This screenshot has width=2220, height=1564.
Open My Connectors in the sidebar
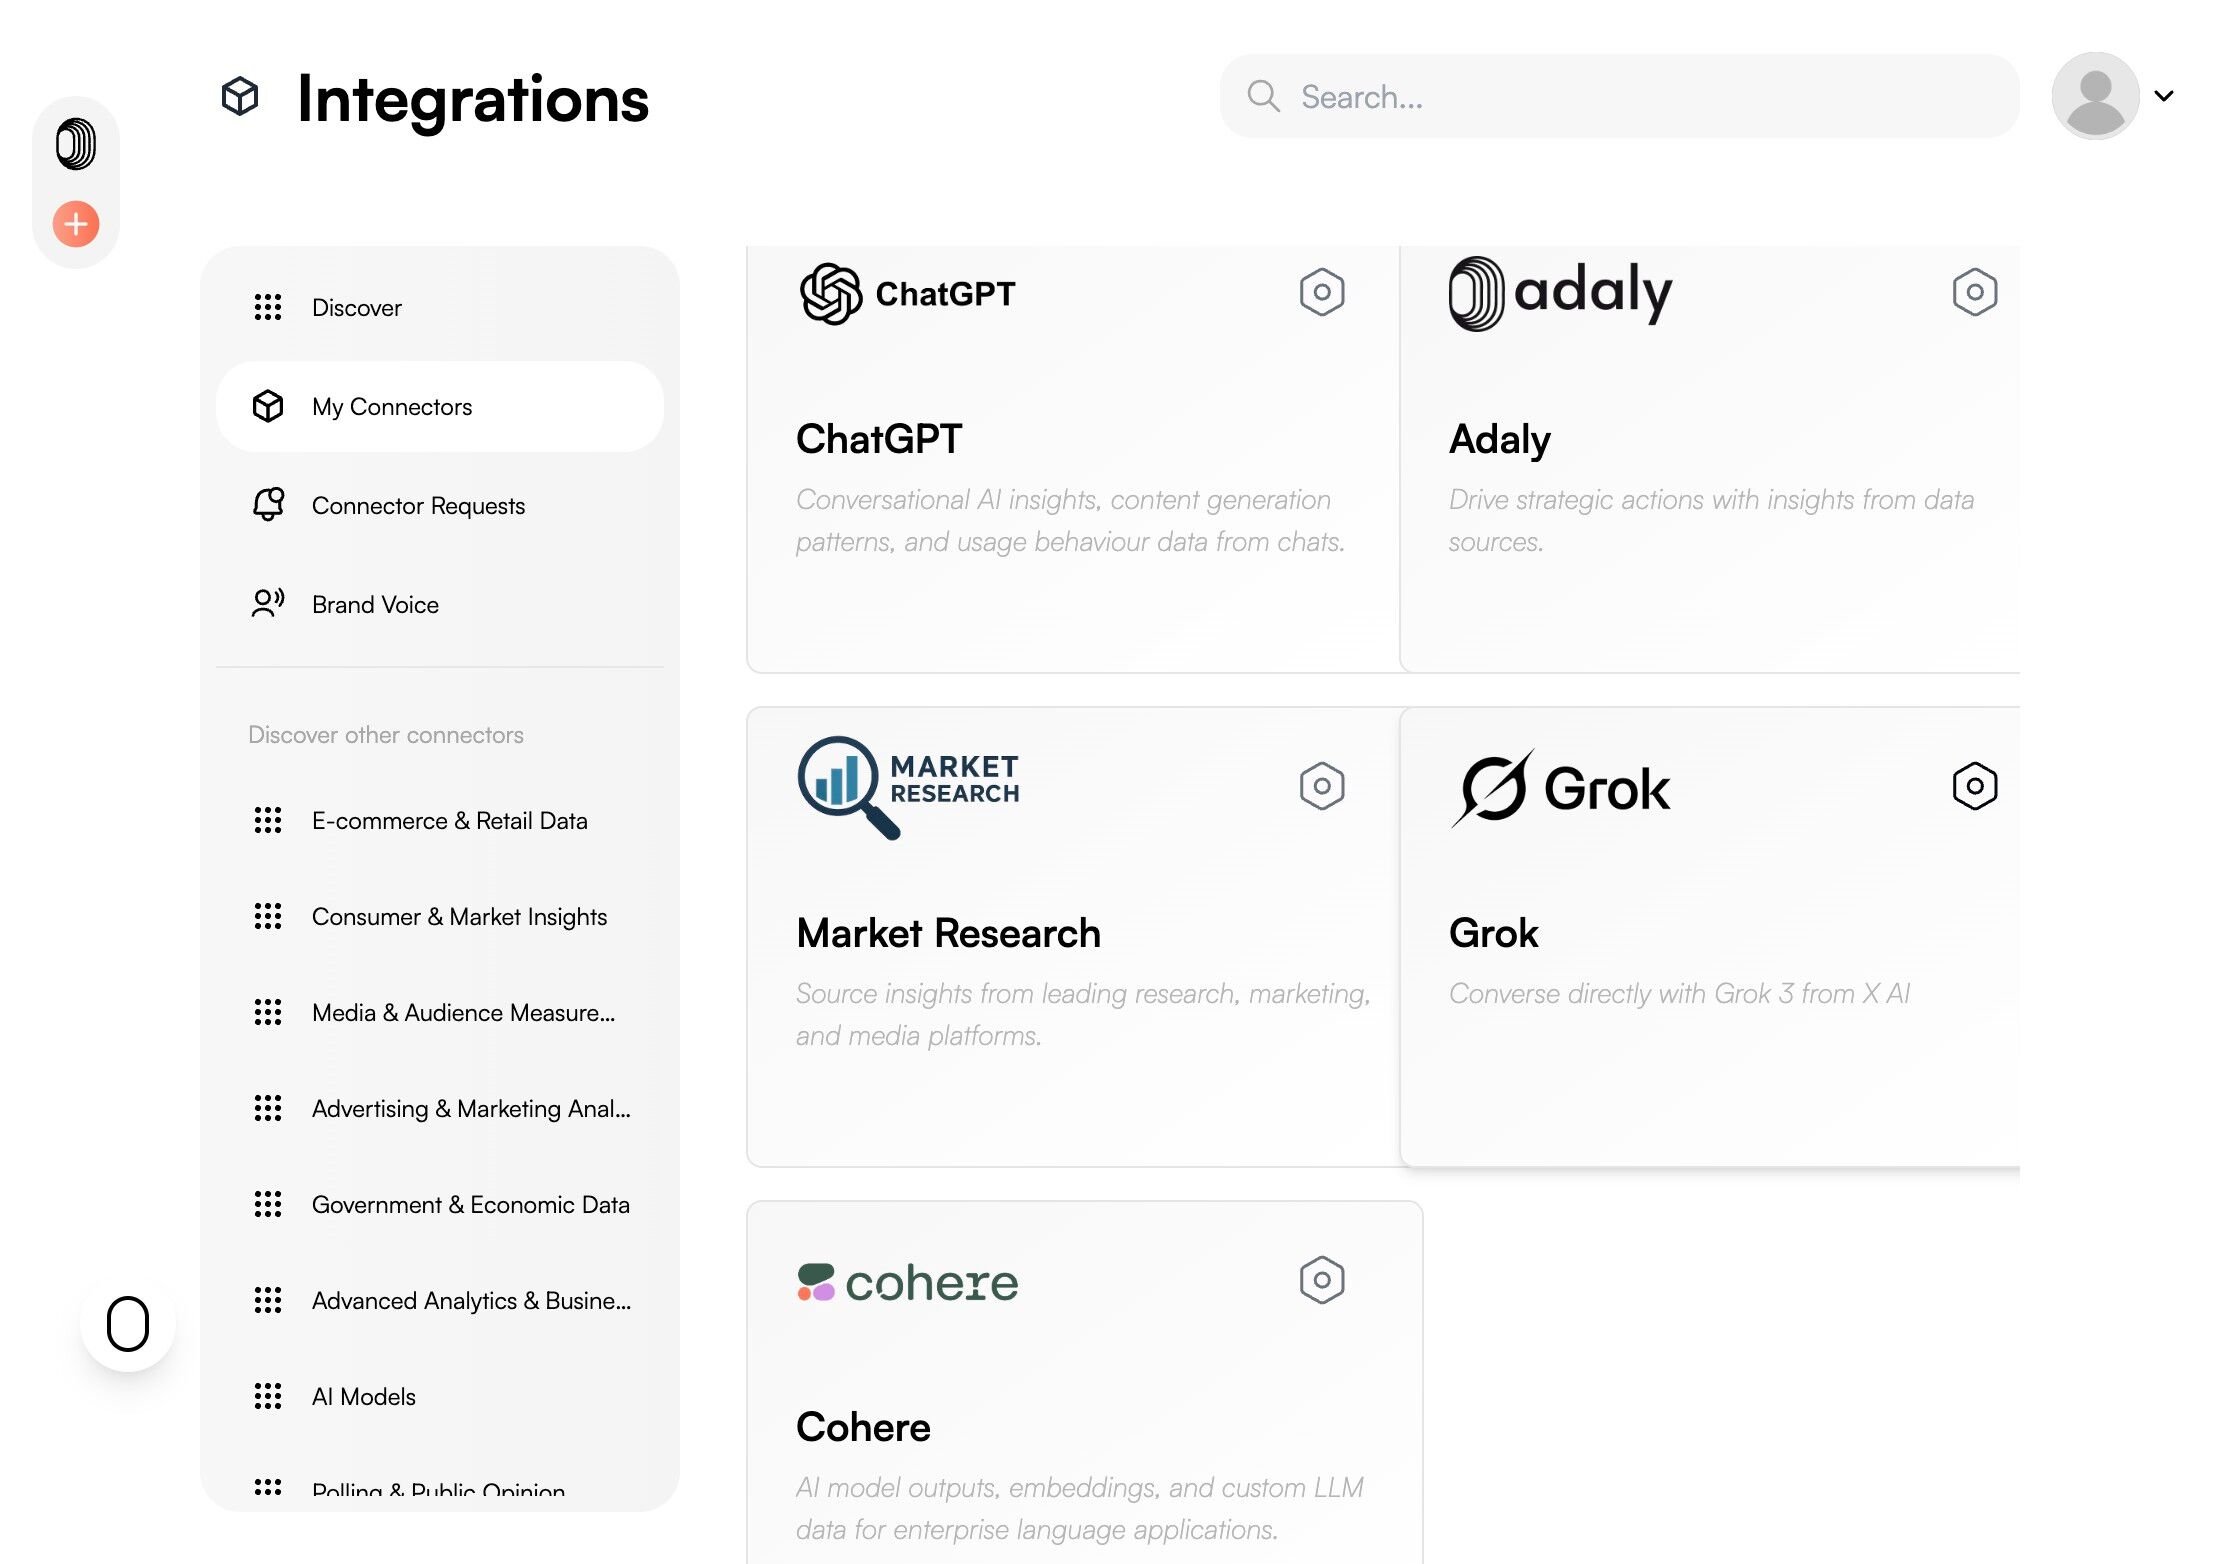click(391, 406)
